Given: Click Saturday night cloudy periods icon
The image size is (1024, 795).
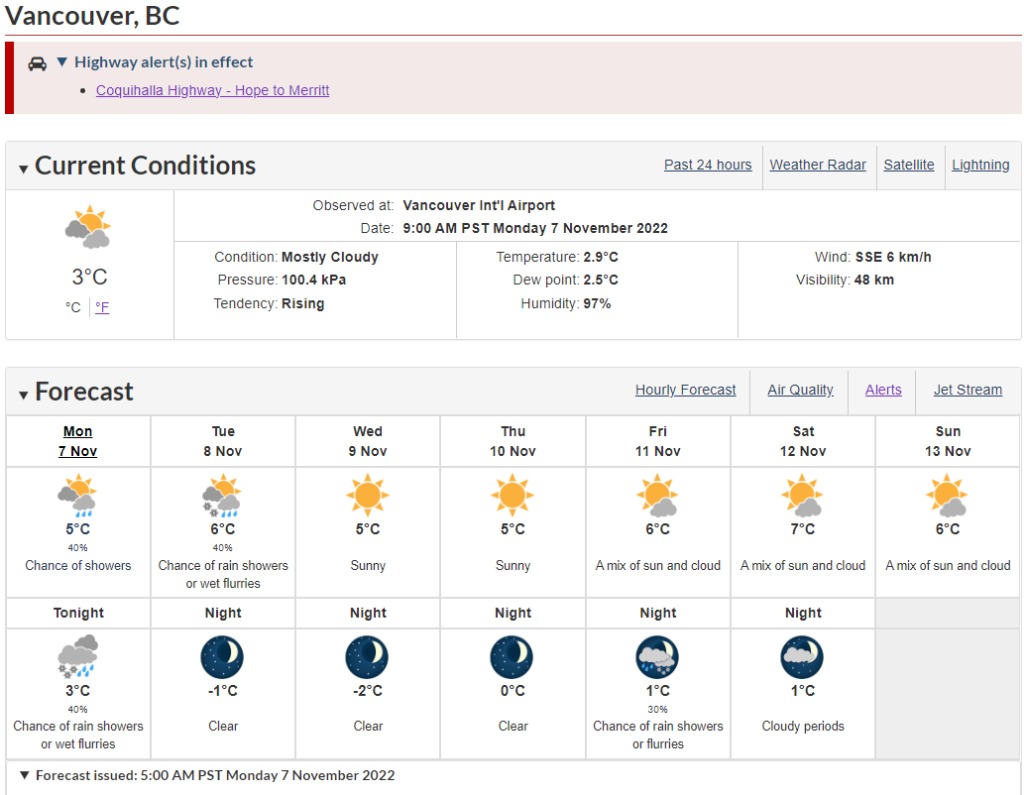Looking at the screenshot, I should 802,657.
